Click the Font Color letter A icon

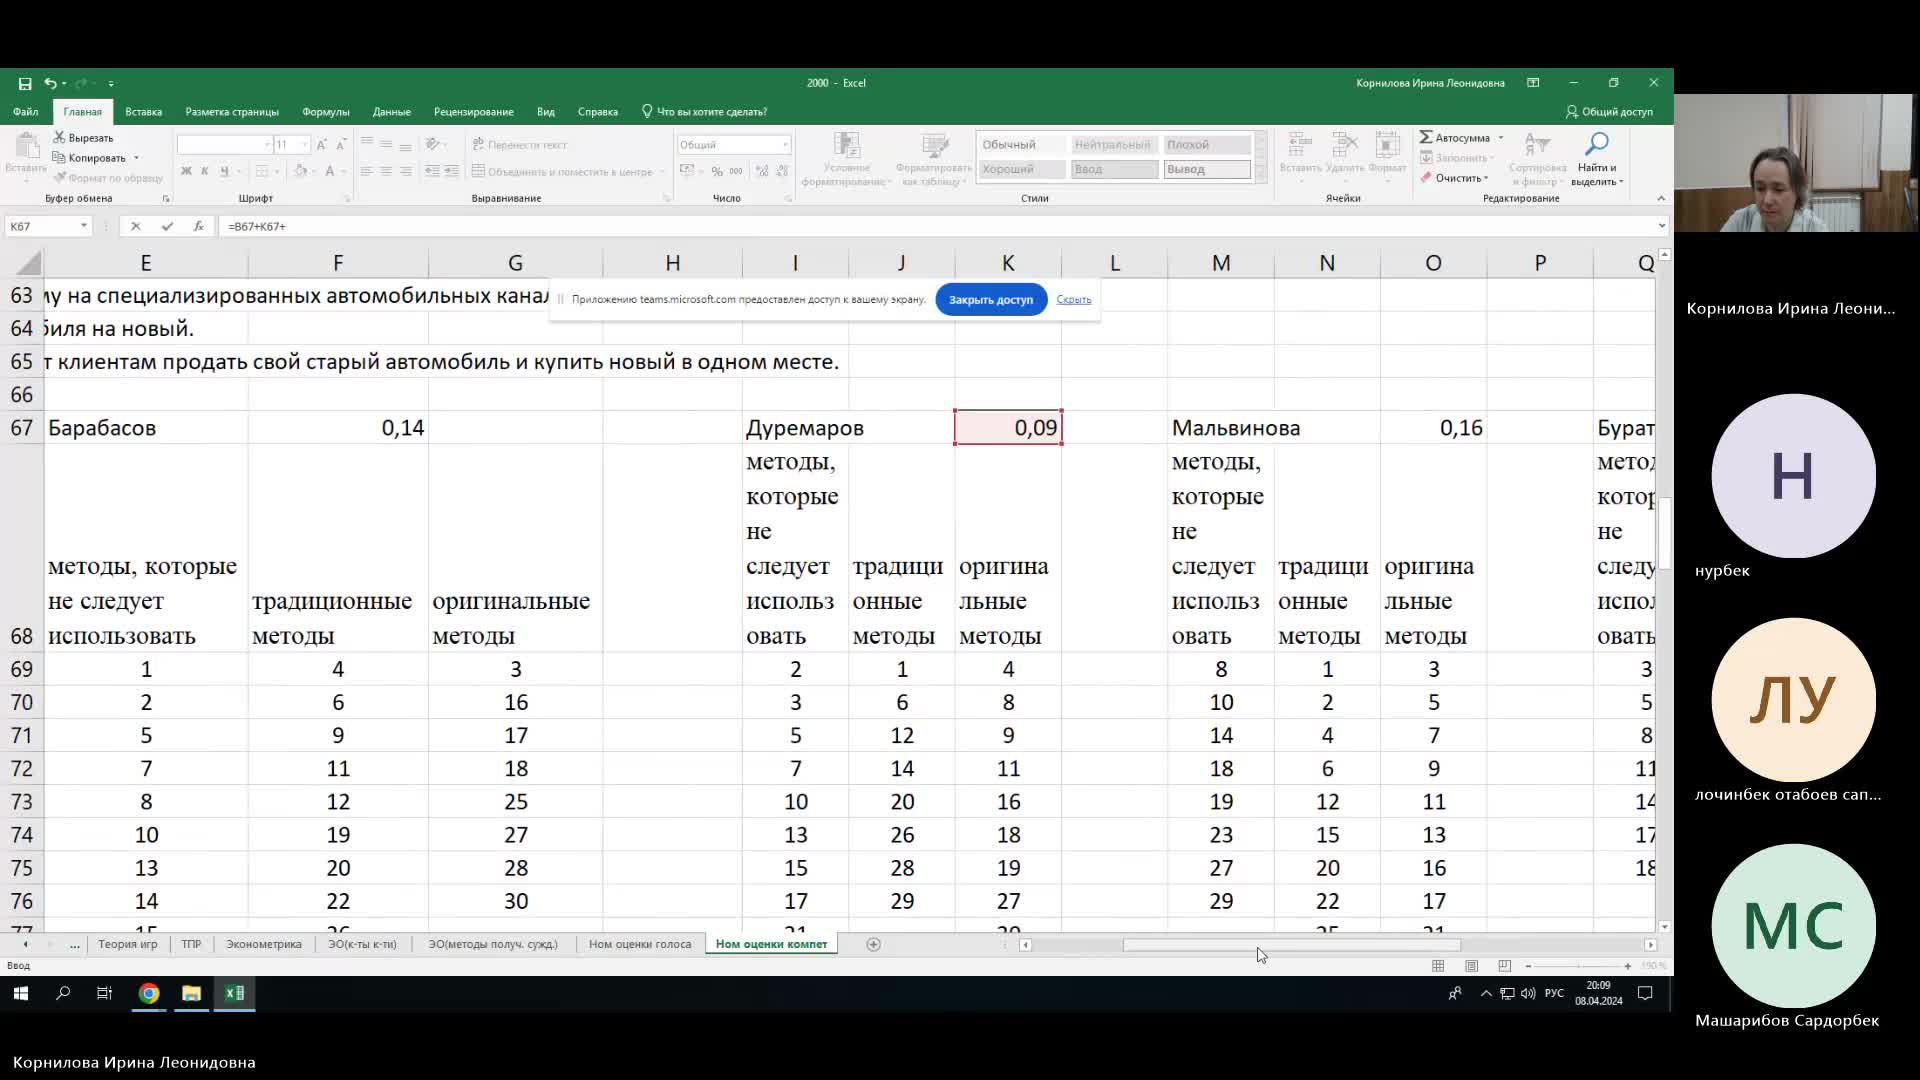click(329, 171)
